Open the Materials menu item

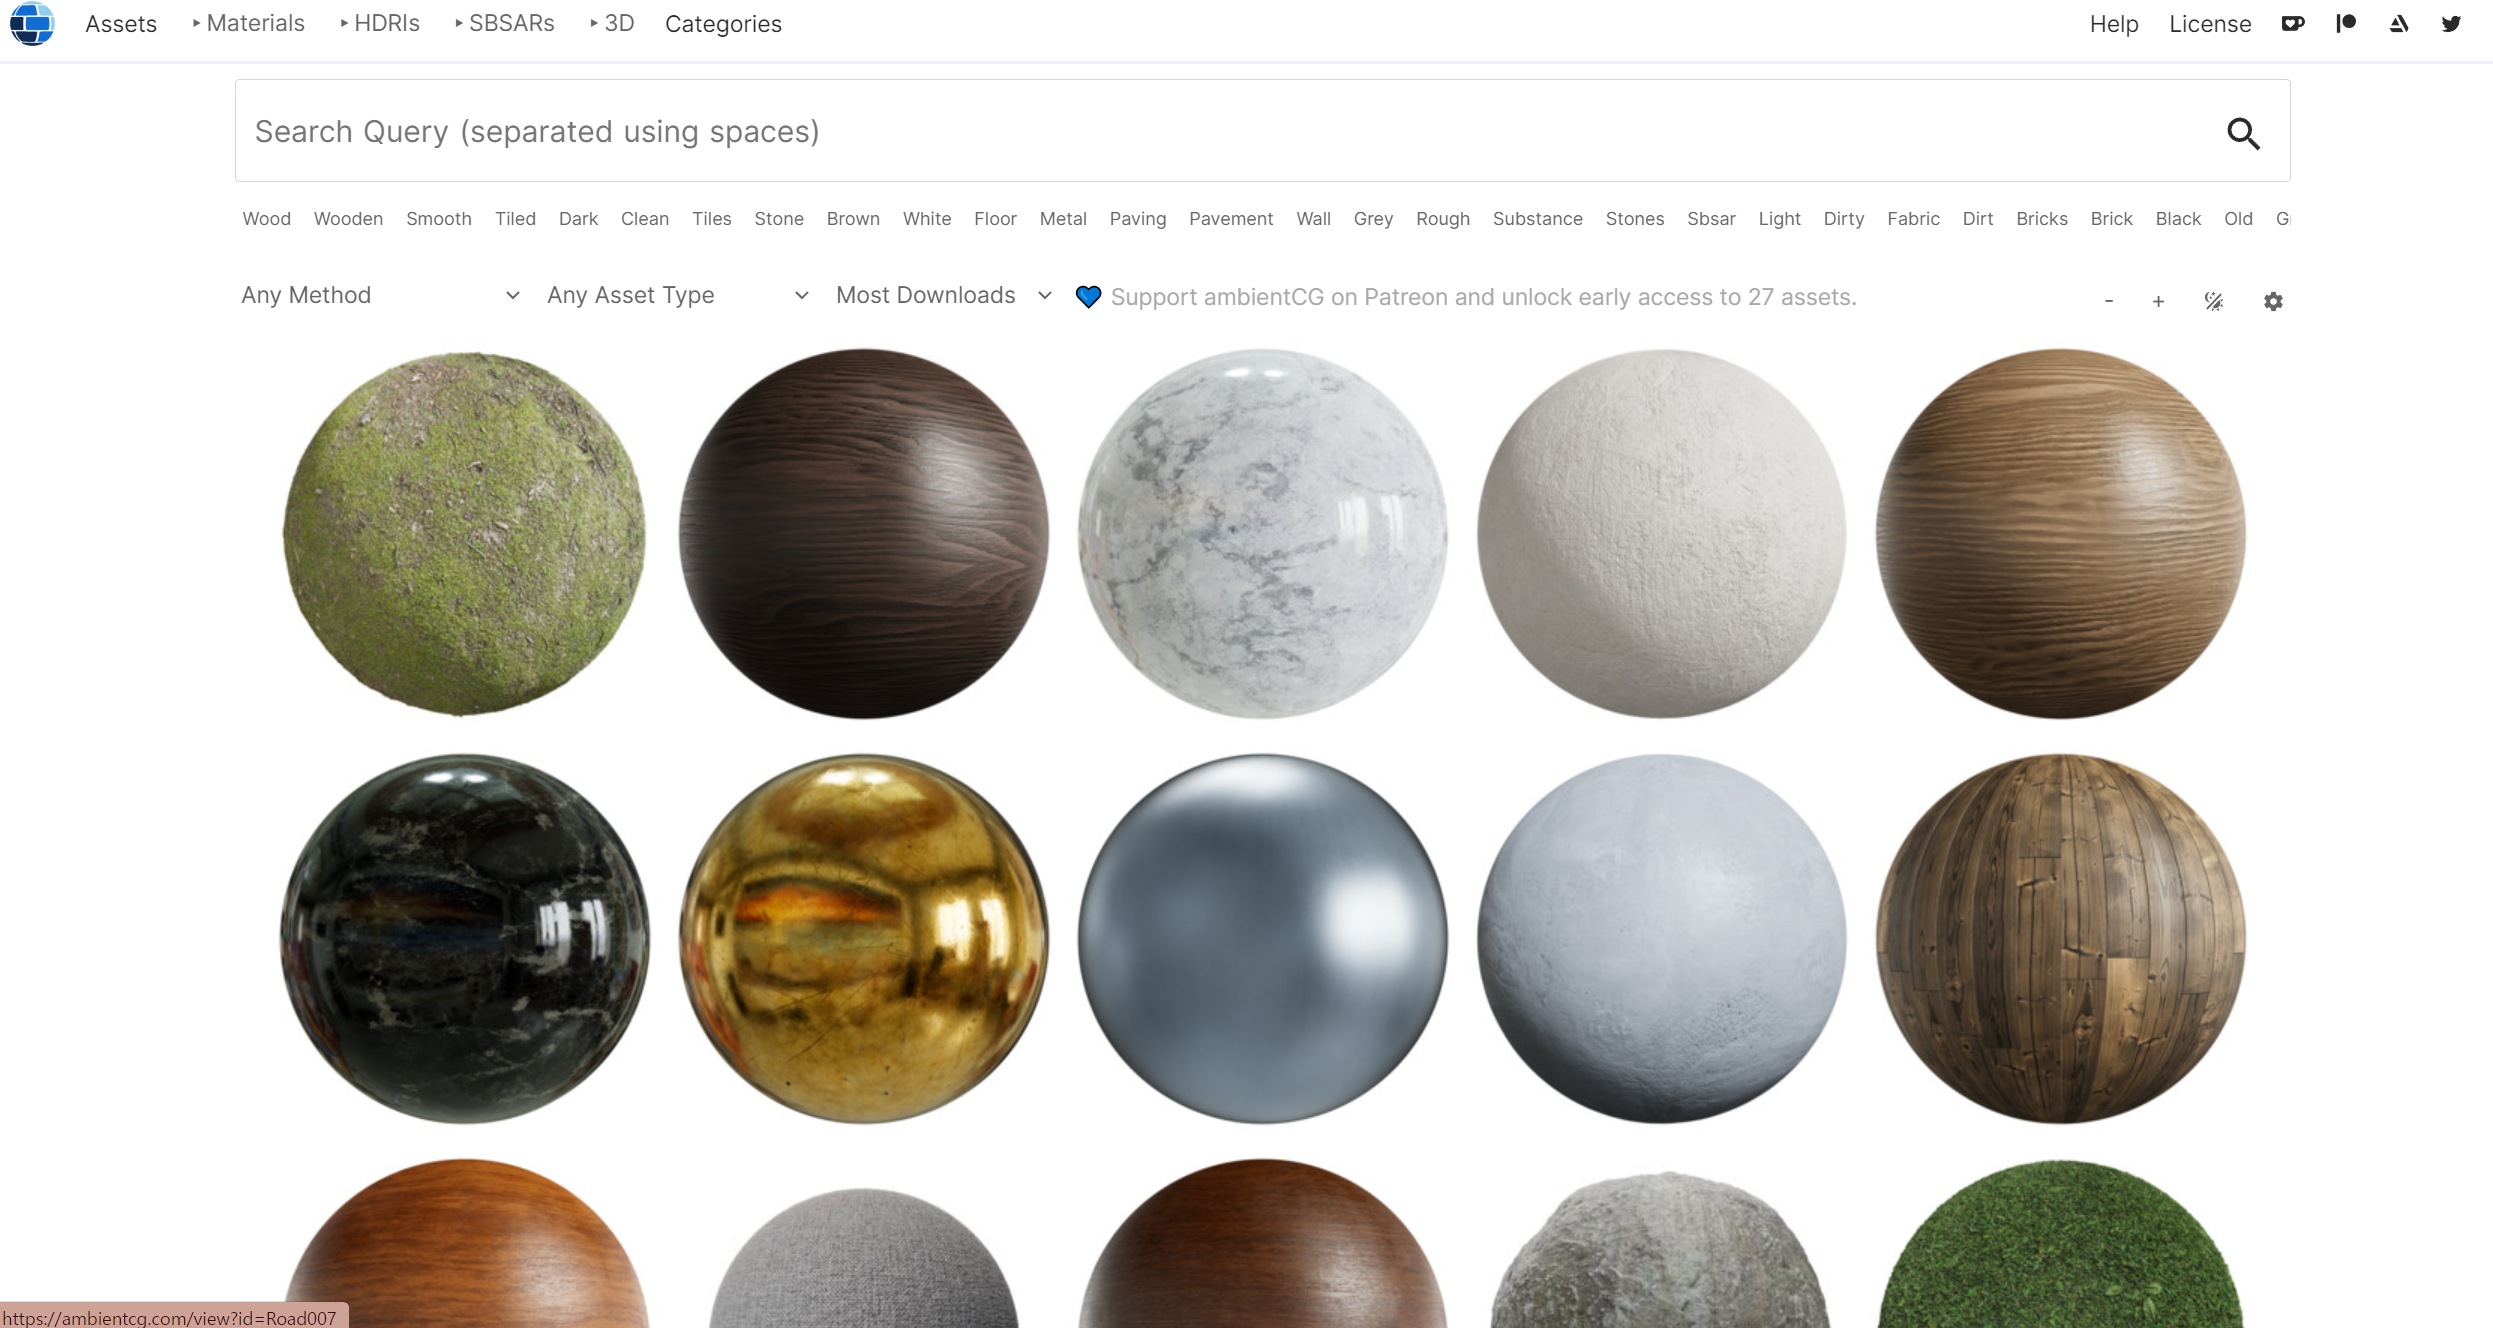pos(254,23)
